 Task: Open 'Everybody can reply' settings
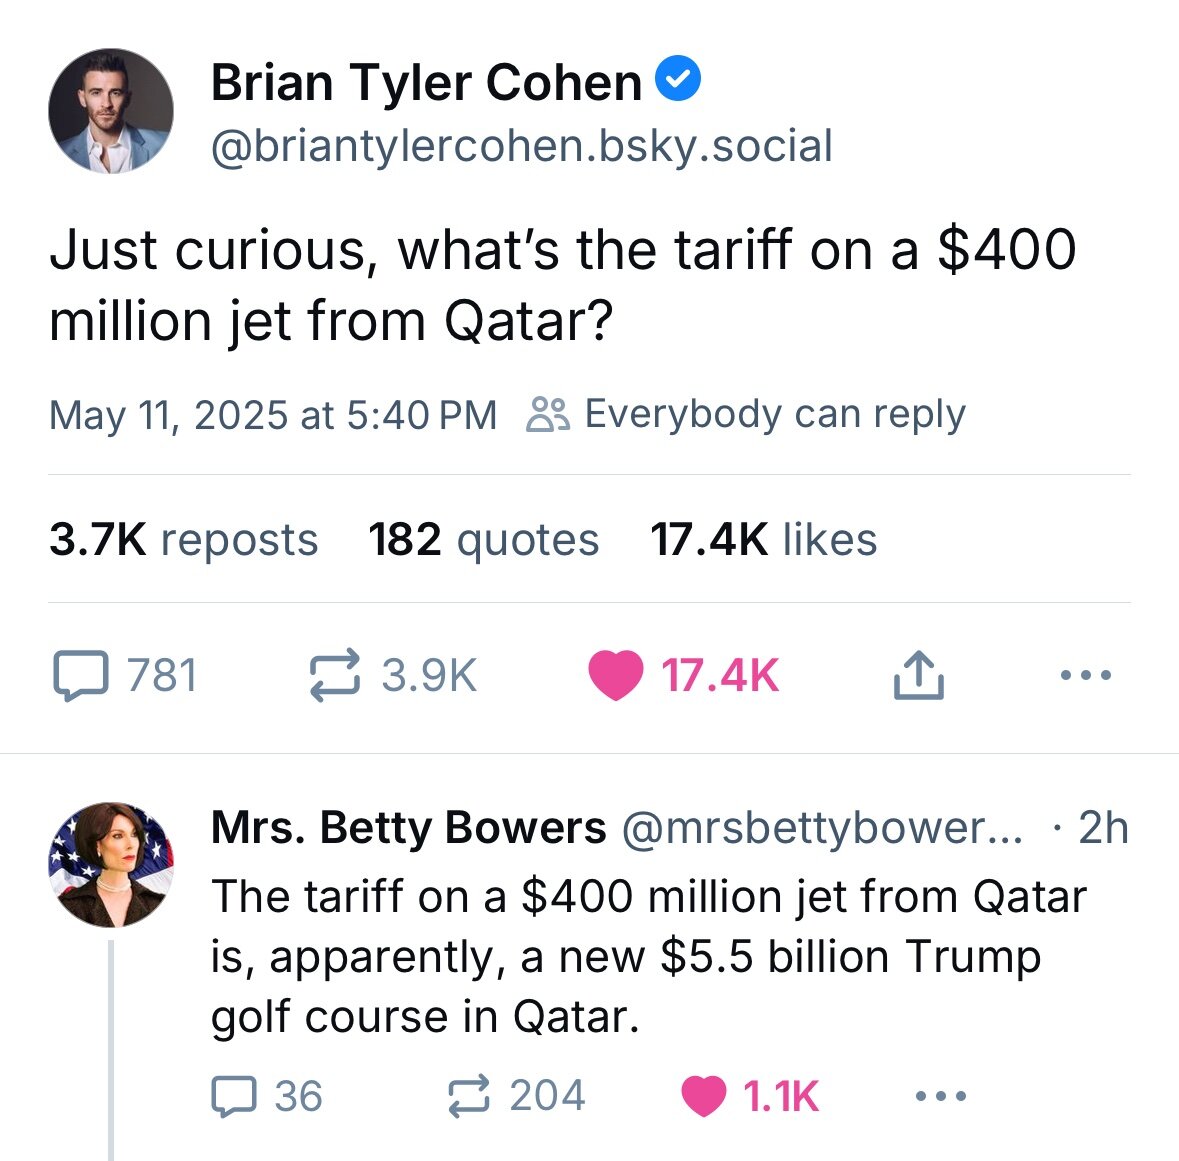(x=747, y=414)
